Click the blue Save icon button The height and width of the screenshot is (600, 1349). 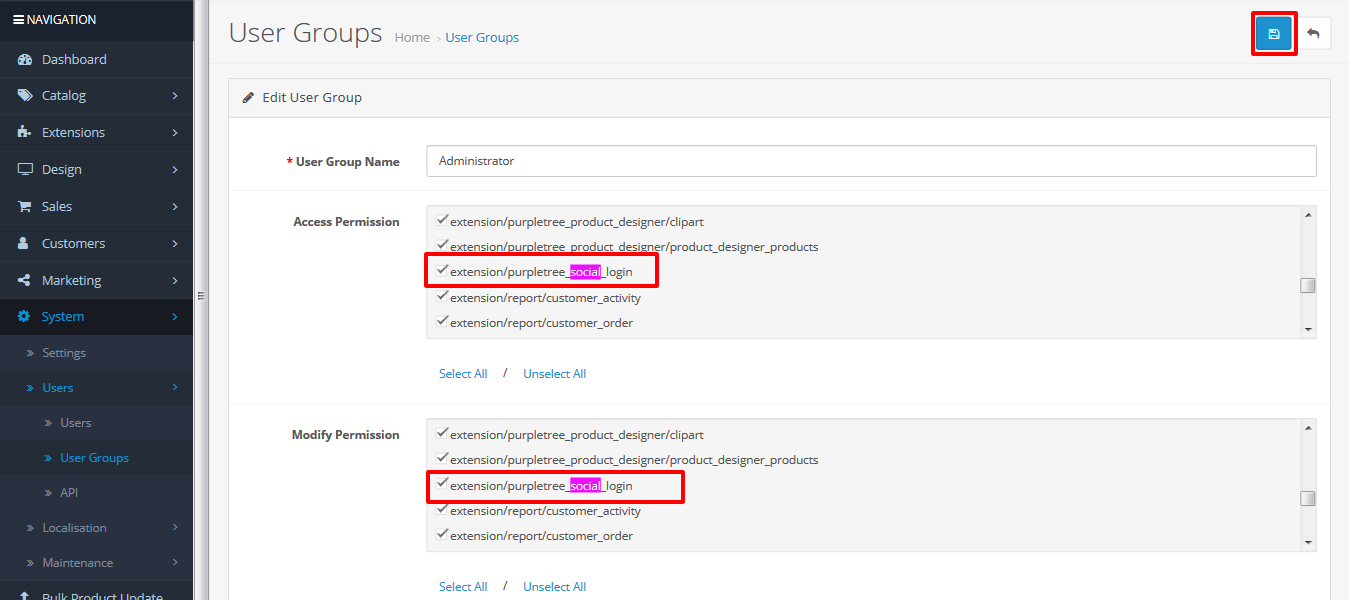pos(1274,34)
